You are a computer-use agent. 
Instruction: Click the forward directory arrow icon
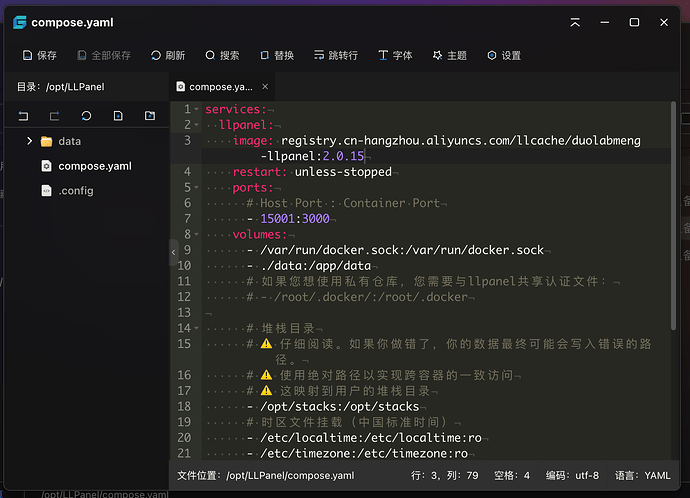click(x=54, y=116)
